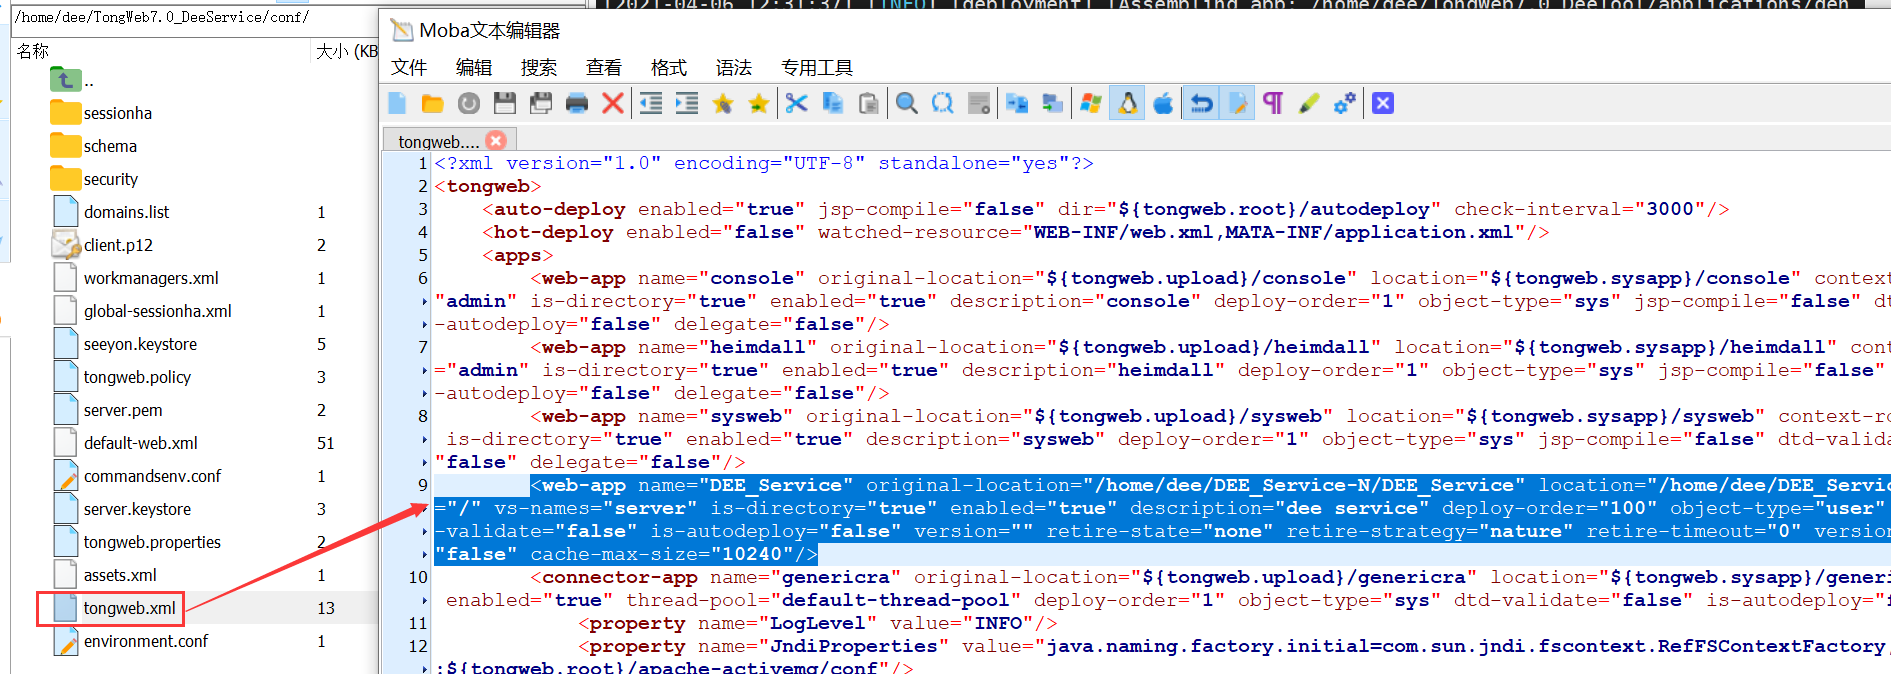The image size is (1891, 674).
Task: Select server.pem file
Action: click(x=122, y=410)
